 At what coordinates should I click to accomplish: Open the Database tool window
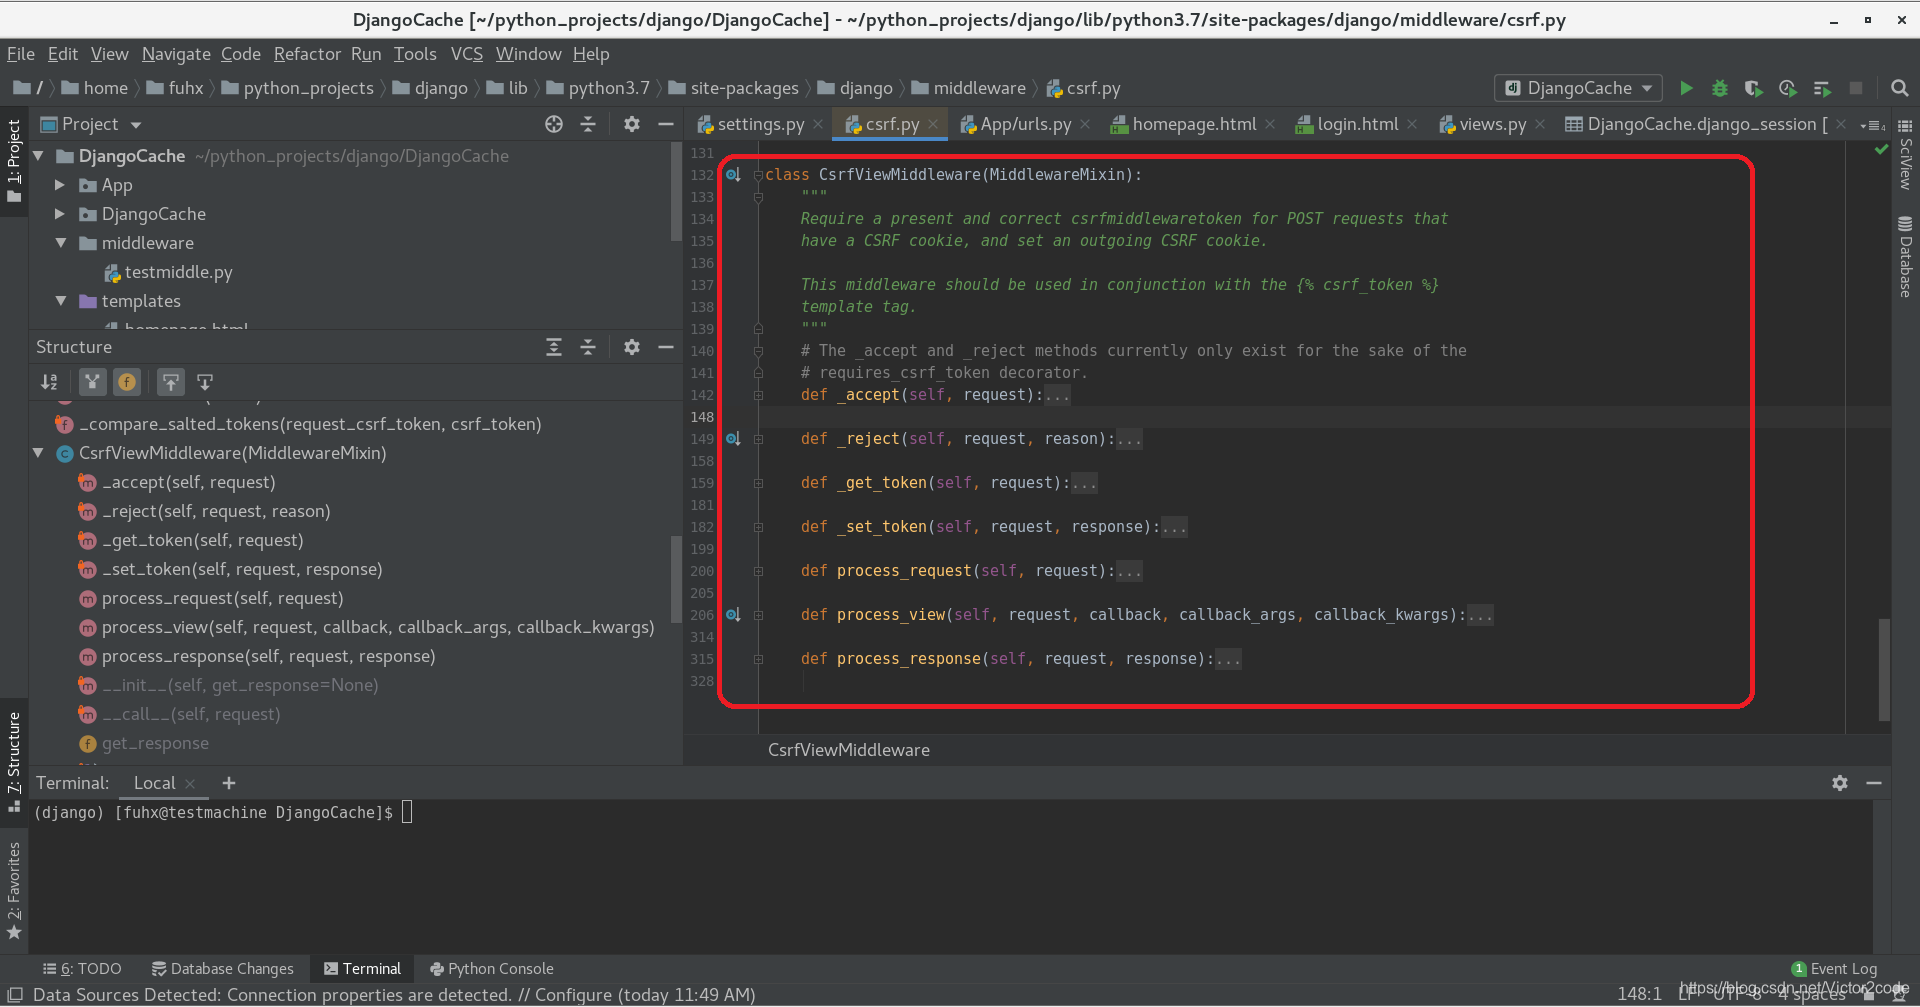pos(1905,257)
